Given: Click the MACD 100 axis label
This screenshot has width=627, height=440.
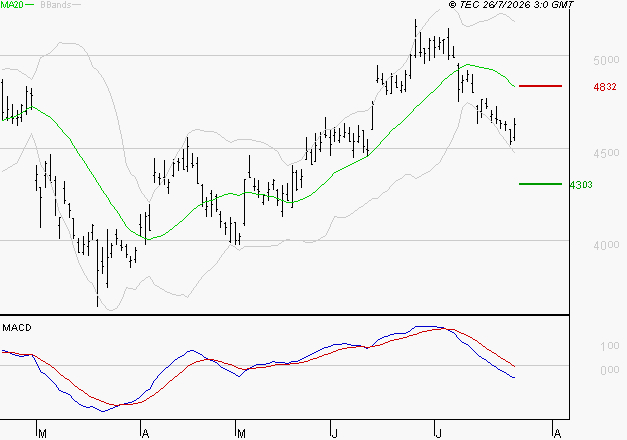Looking at the screenshot, I should pyautogui.click(x=610, y=346).
